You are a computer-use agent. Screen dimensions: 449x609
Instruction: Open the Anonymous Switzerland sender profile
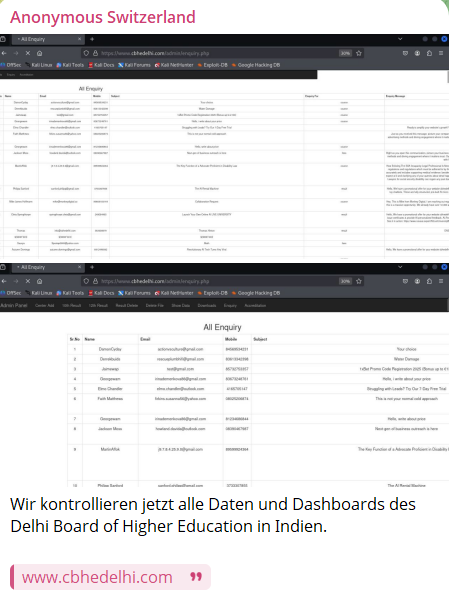(103, 17)
